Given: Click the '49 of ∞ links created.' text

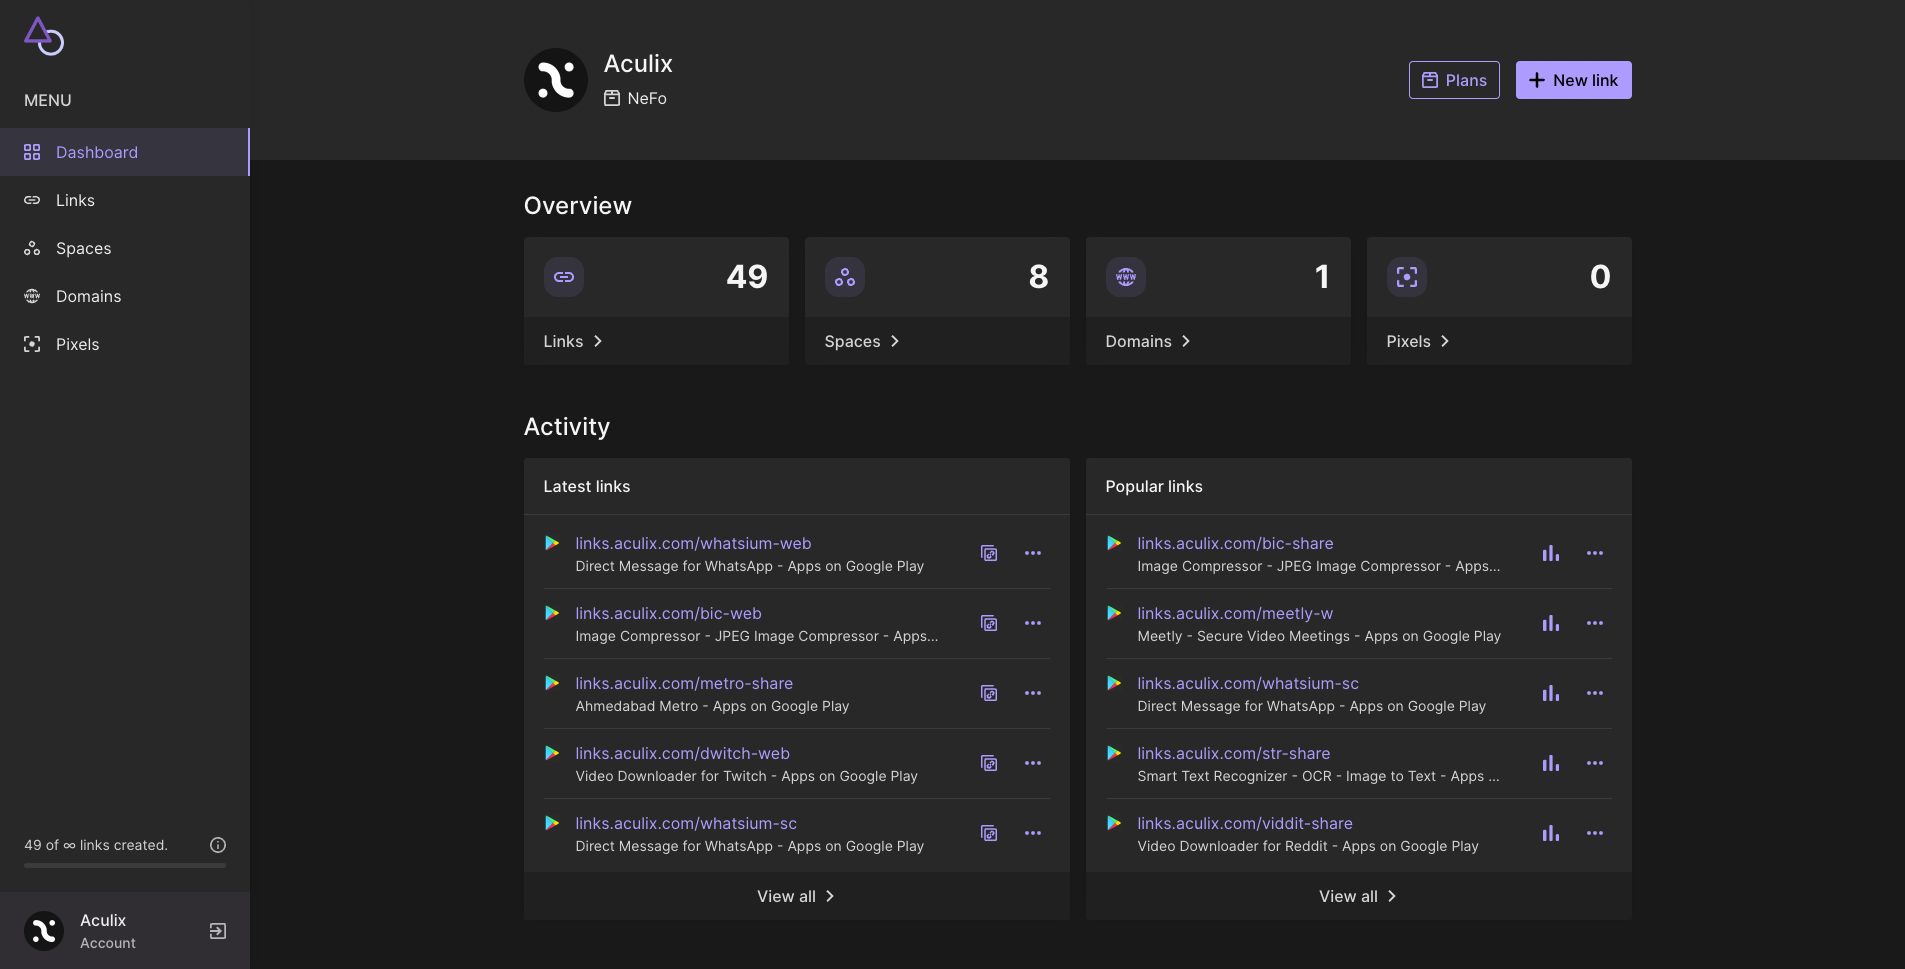Looking at the screenshot, I should point(96,845).
